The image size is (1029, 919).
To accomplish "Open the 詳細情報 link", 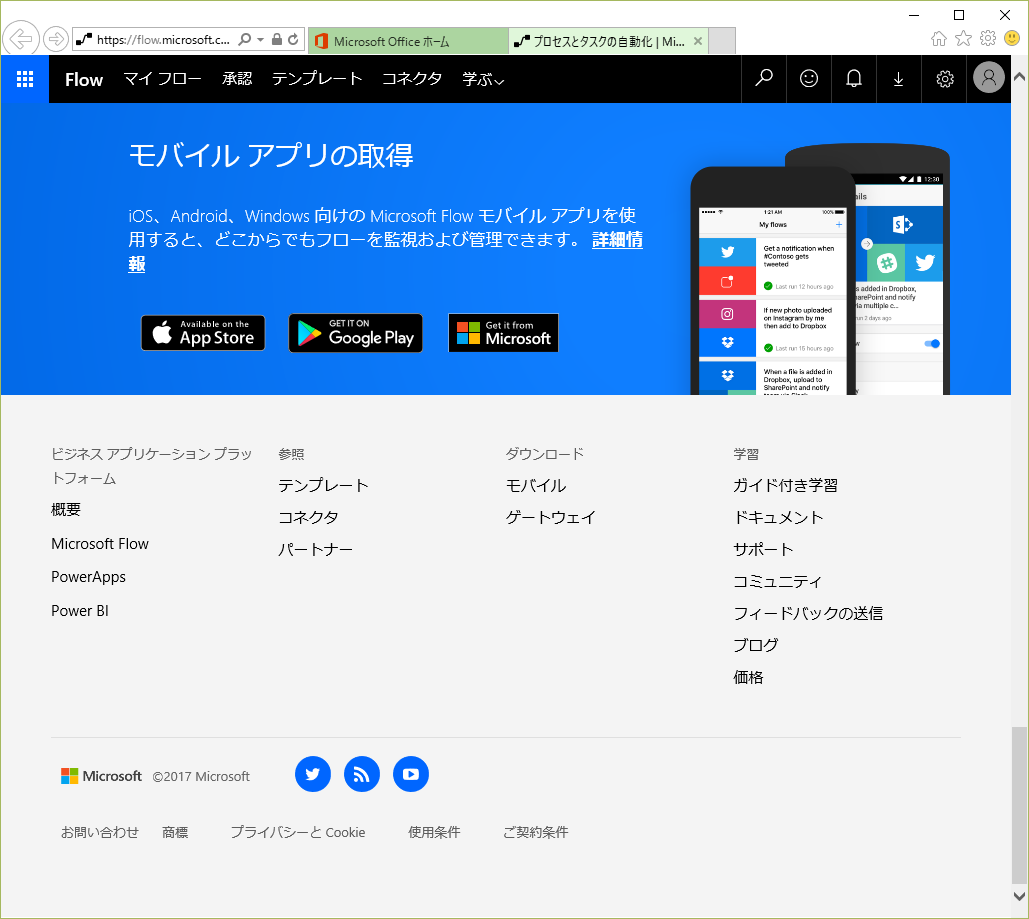I will [617, 240].
